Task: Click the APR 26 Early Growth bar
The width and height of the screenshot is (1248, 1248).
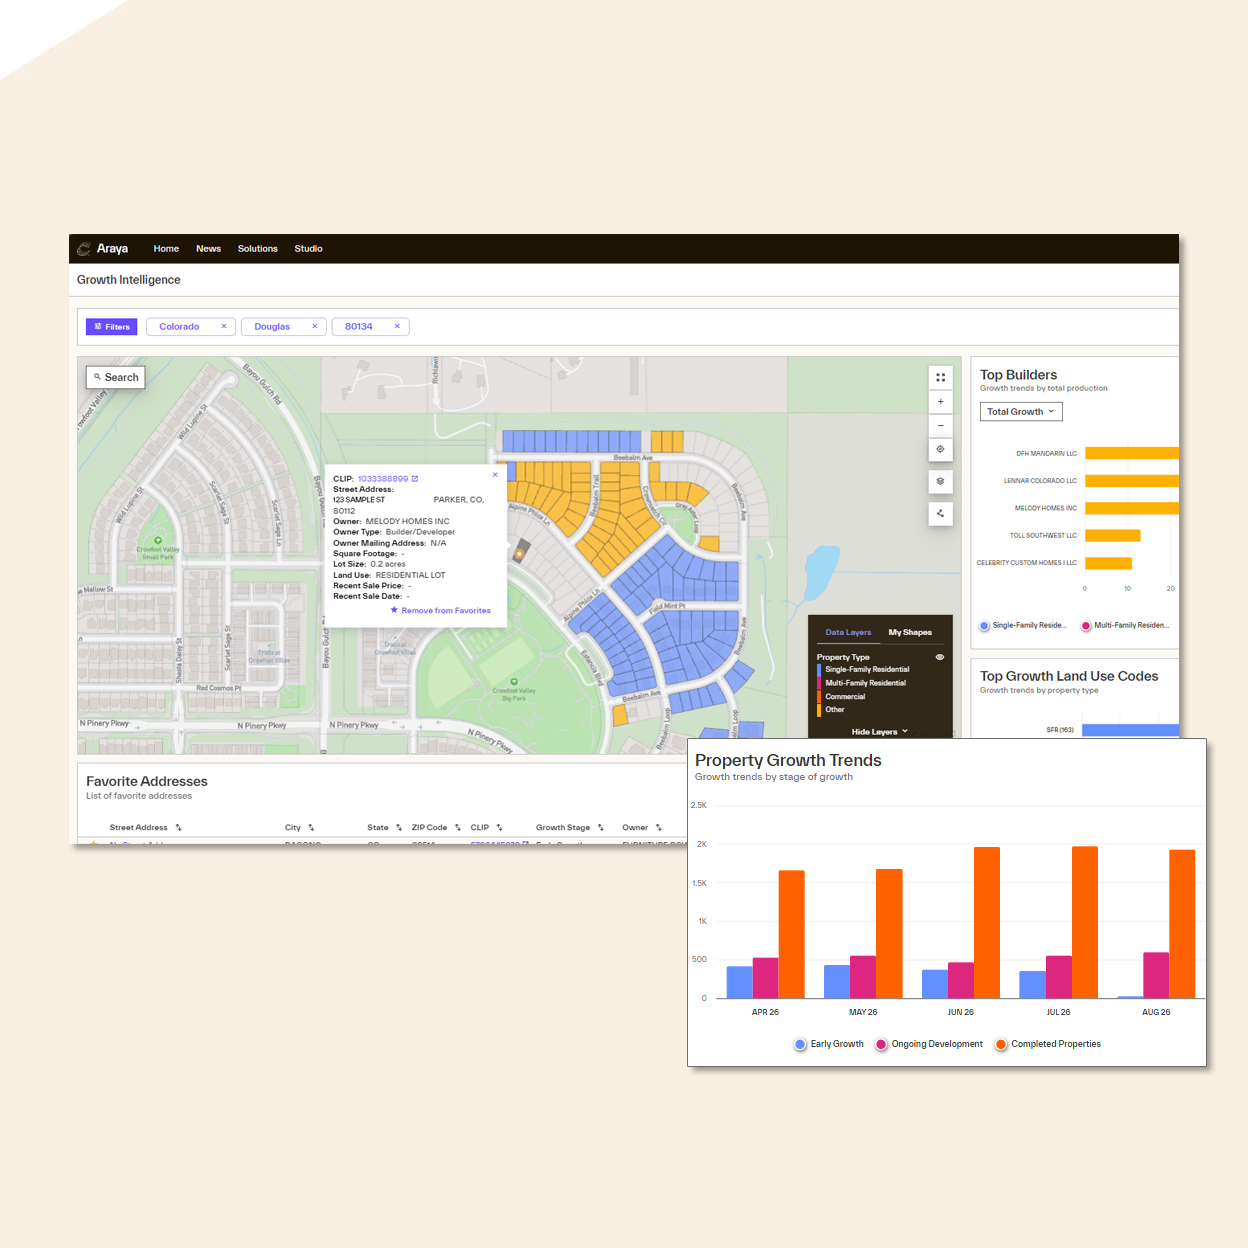Action: 740,982
